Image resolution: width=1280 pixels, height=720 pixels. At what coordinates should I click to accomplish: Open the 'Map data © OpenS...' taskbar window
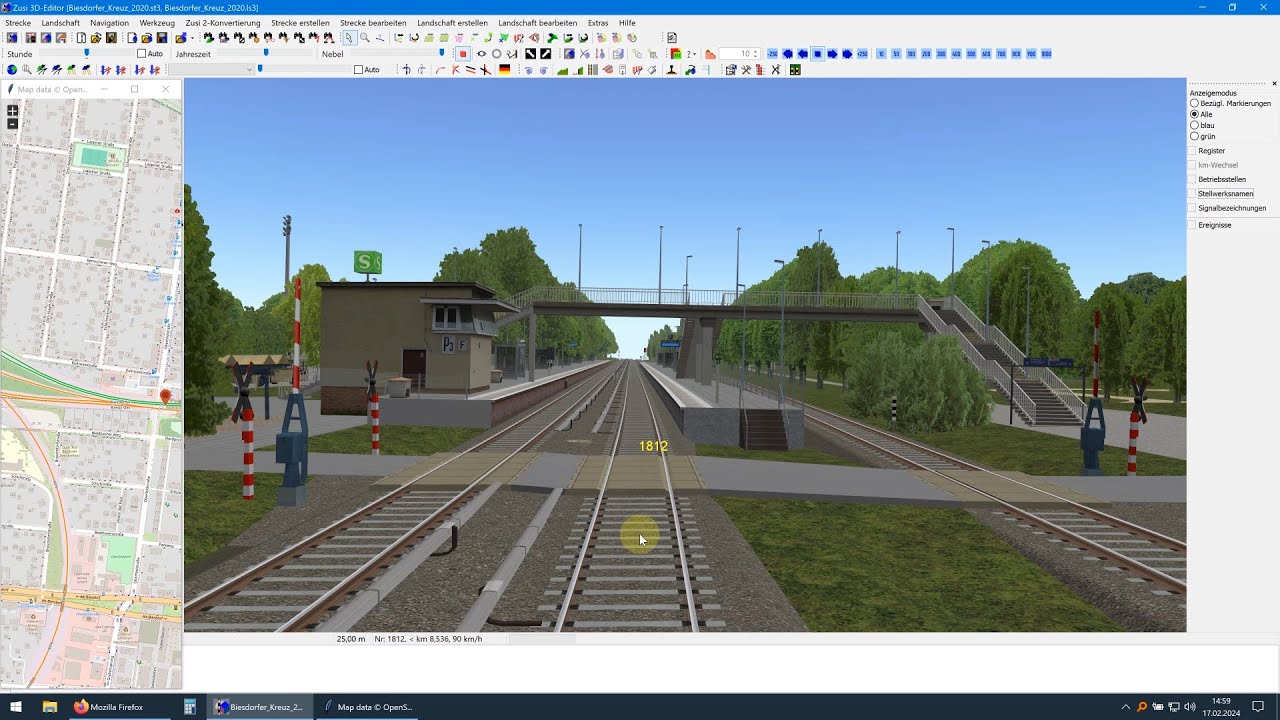[x=367, y=707]
